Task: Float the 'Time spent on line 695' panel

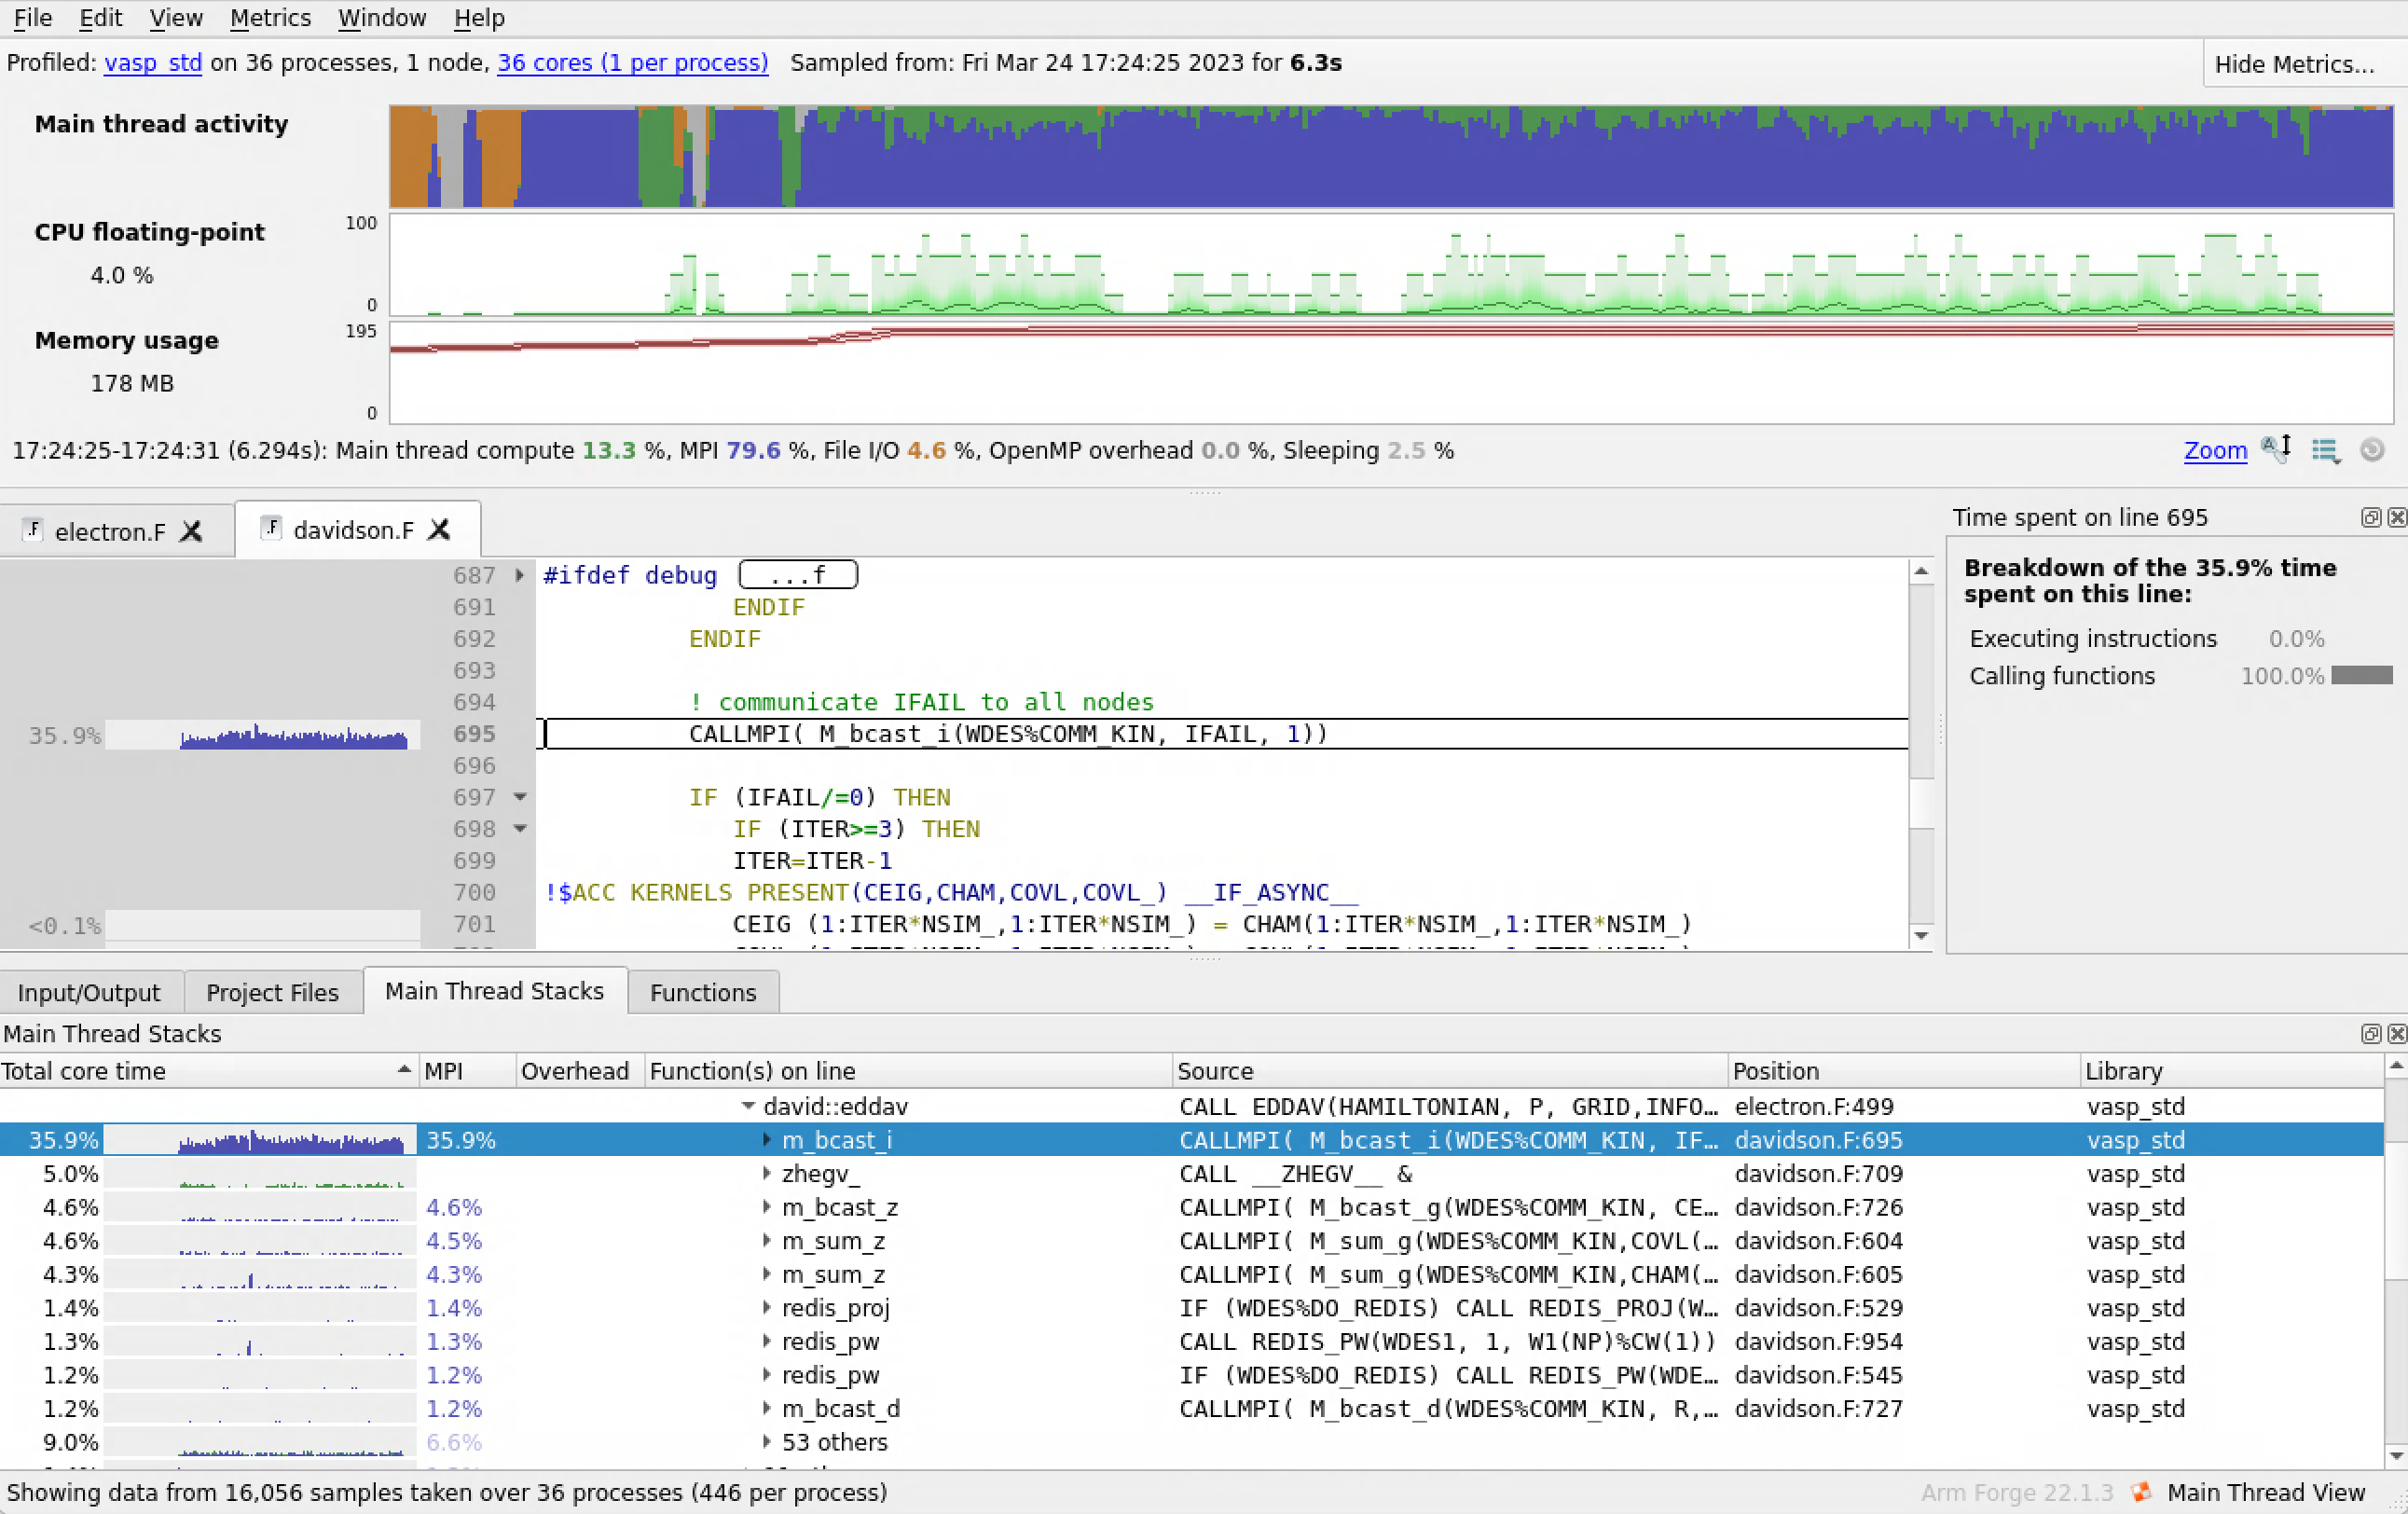Action: (2370, 517)
